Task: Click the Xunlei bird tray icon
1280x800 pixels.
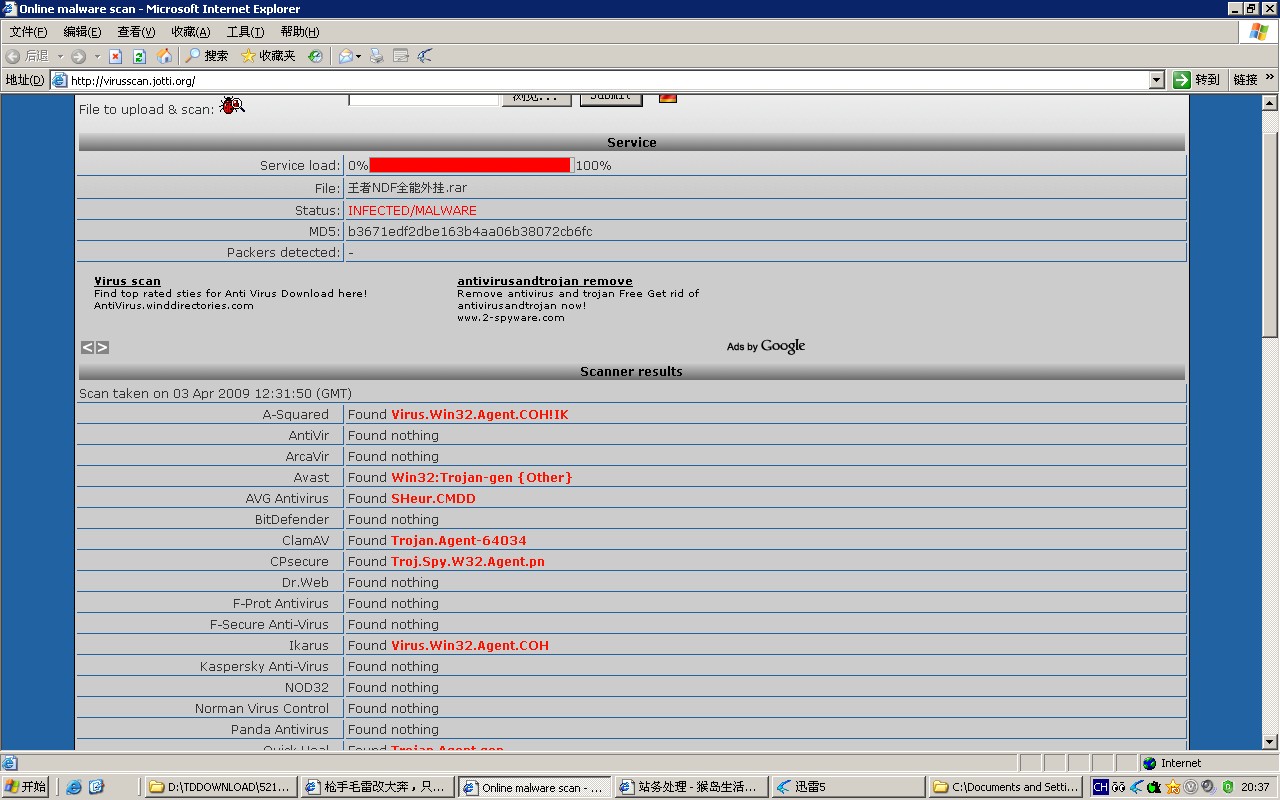Action: [x=1136, y=787]
